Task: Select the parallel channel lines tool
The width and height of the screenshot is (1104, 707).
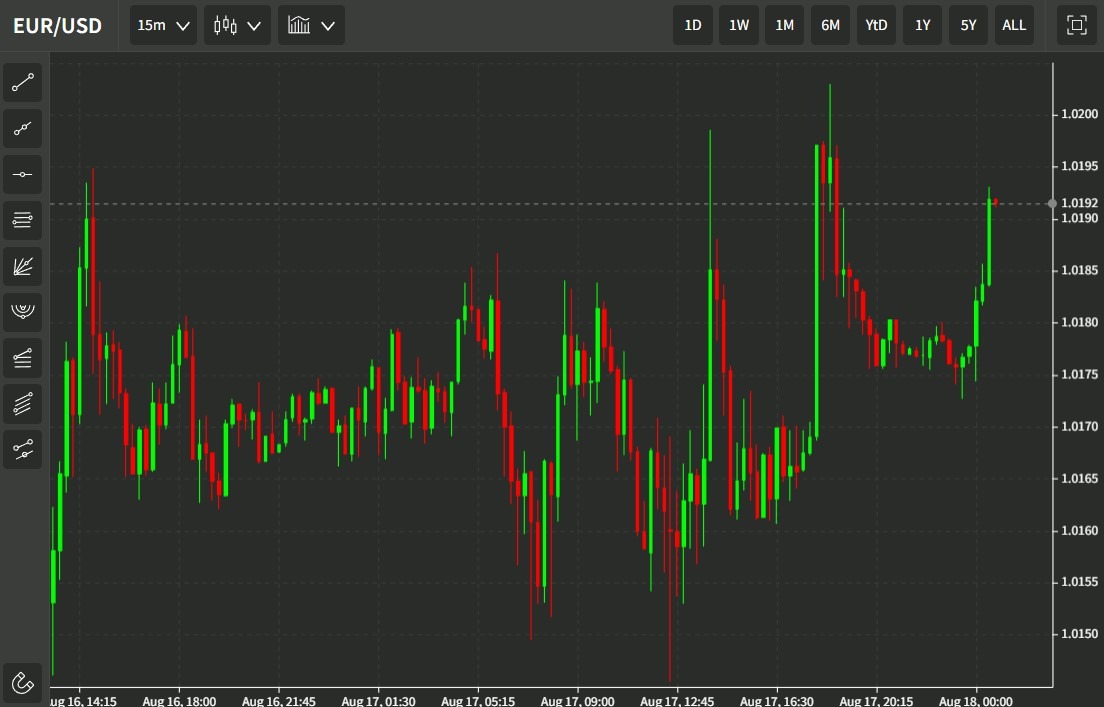Action: click(23, 403)
